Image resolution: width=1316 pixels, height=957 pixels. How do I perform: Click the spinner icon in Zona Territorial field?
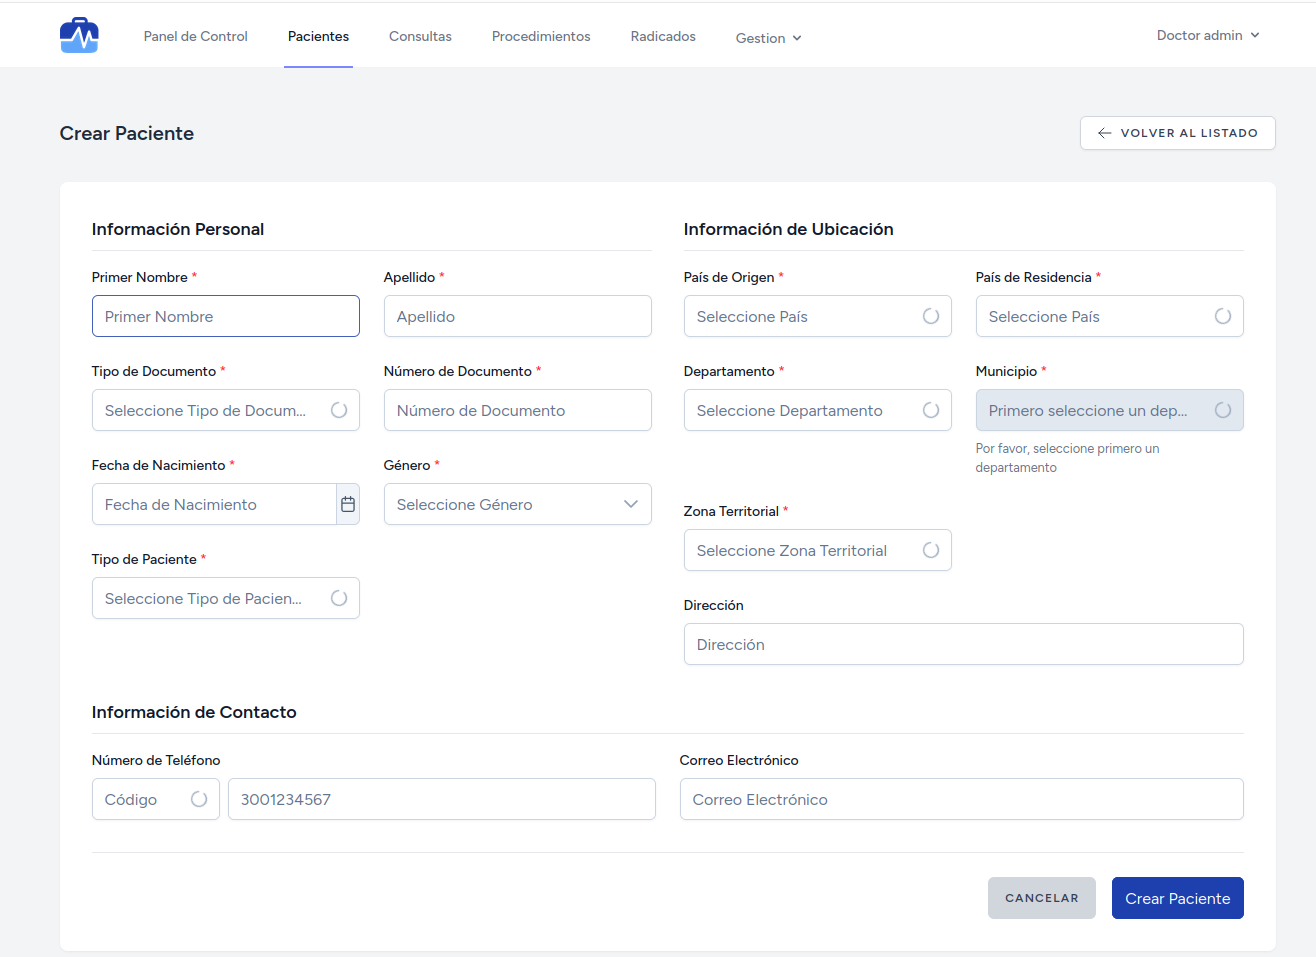pyautogui.click(x=930, y=550)
